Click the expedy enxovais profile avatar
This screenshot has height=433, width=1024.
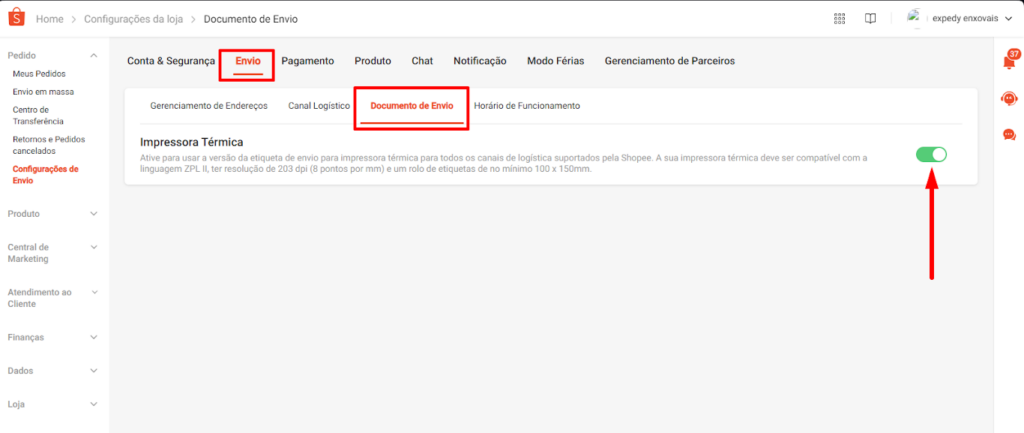coord(916,18)
